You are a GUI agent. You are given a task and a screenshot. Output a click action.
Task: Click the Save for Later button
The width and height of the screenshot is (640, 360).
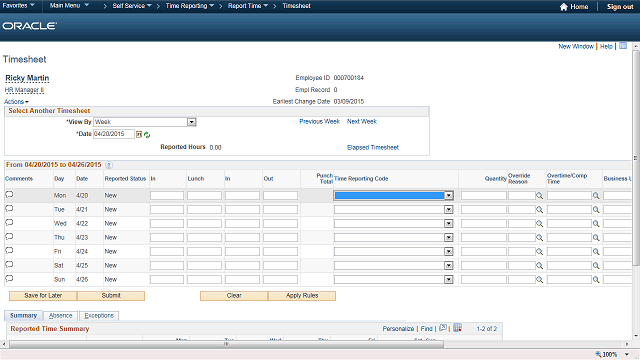(x=43, y=296)
